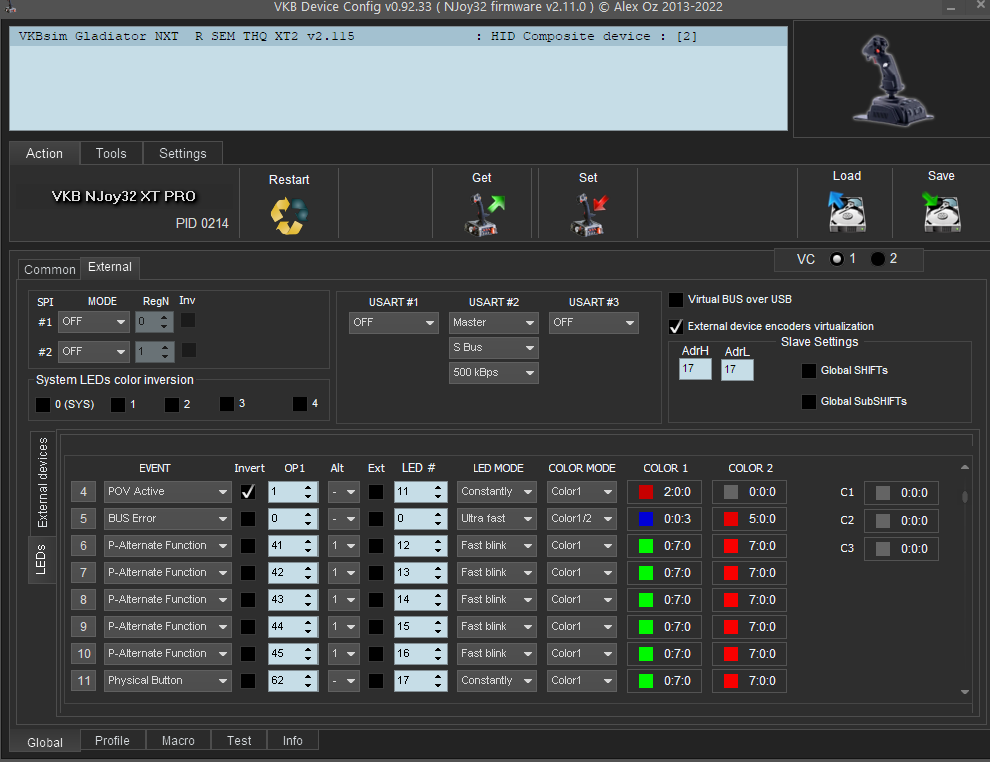Click LED # field with value 17
This screenshot has height=762, width=990.
click(420, 681)
